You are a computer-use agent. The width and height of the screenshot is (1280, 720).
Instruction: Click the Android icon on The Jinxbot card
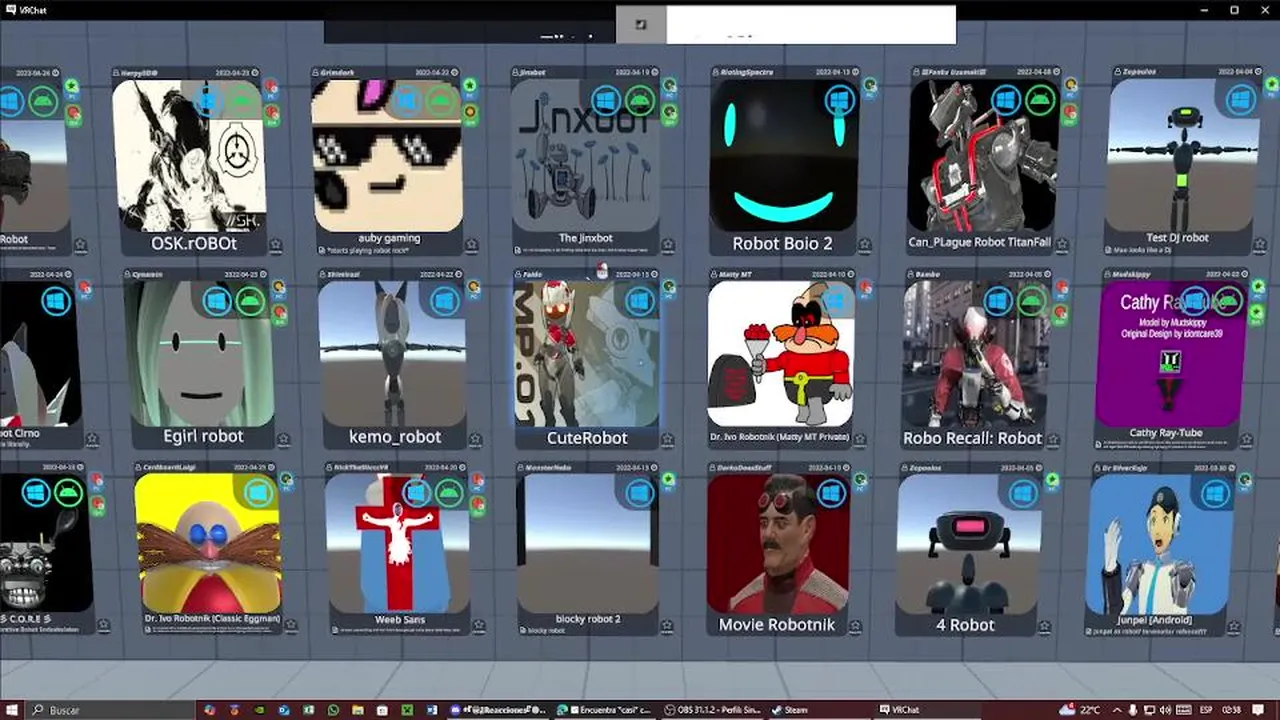tap(639, 100)
